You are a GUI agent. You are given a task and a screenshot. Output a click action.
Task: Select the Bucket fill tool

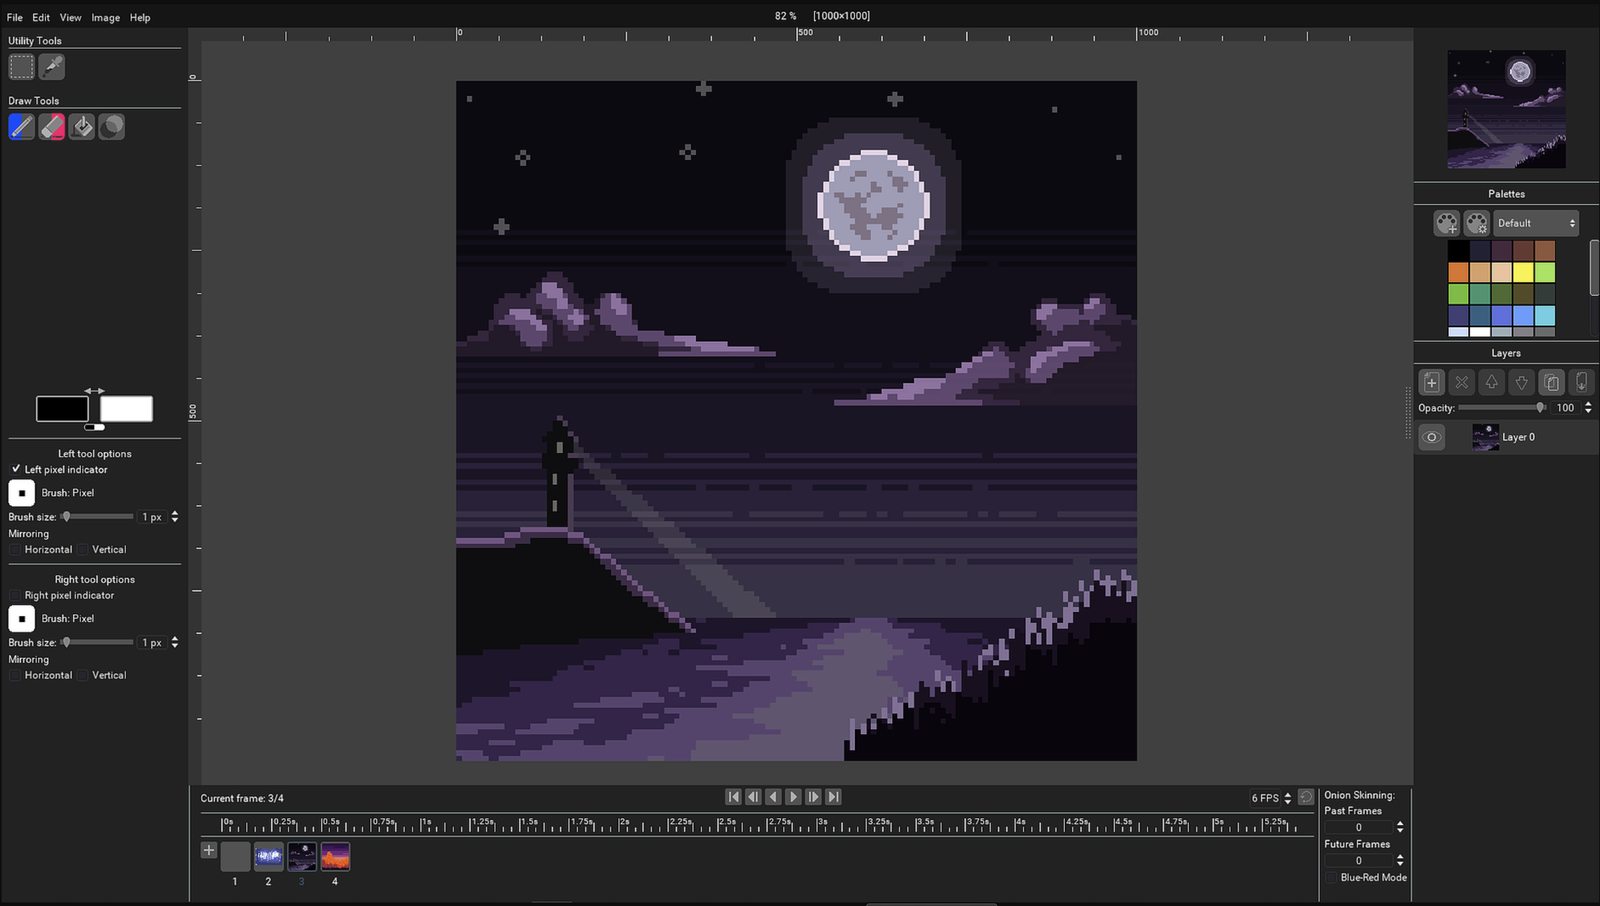[82, 127]
